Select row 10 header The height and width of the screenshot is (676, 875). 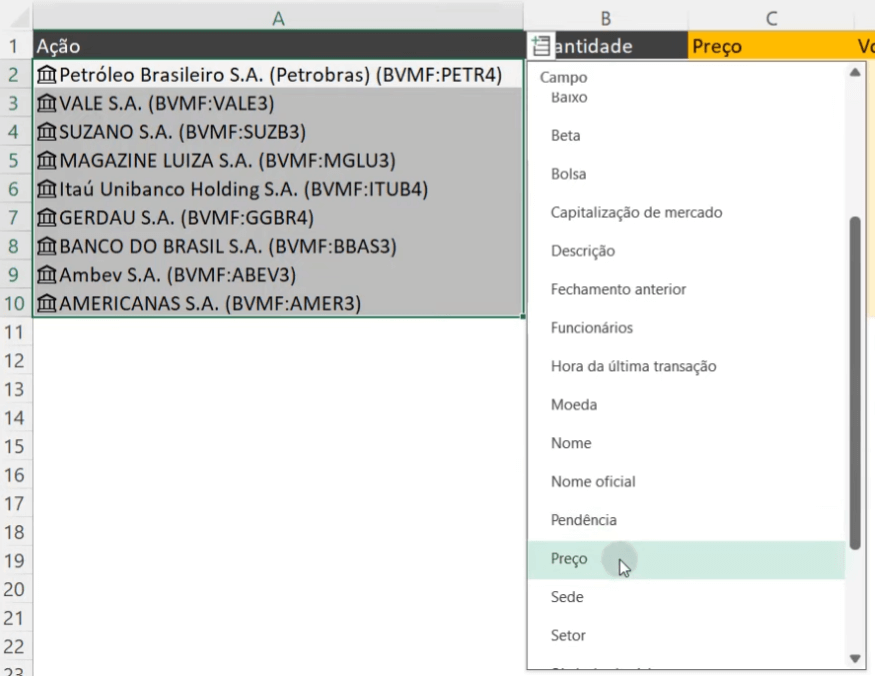pos(16,304)
